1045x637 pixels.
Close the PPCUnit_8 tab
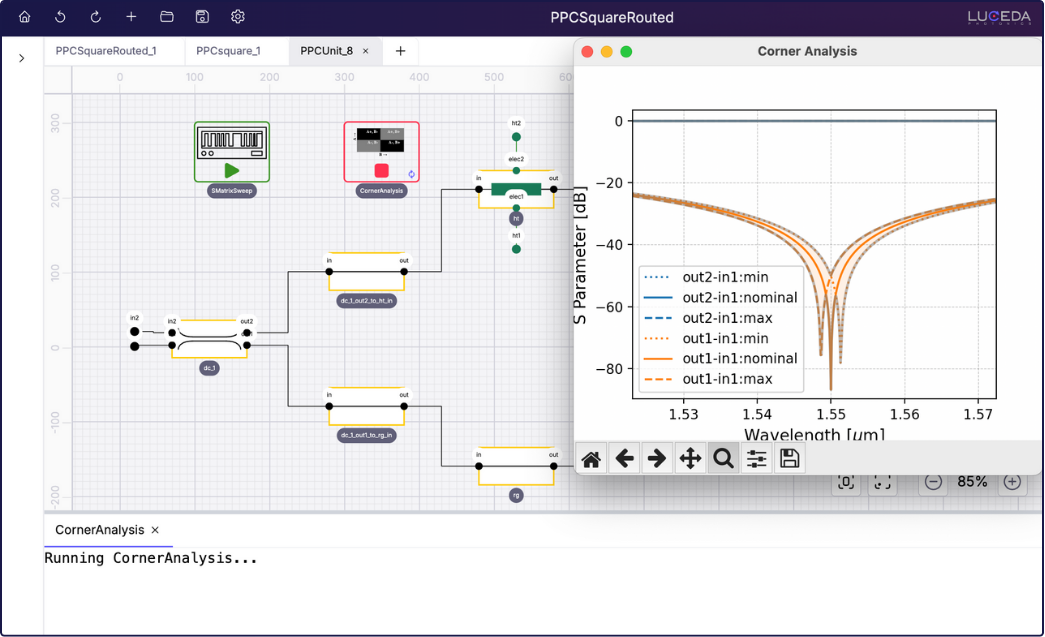[365, 51]
